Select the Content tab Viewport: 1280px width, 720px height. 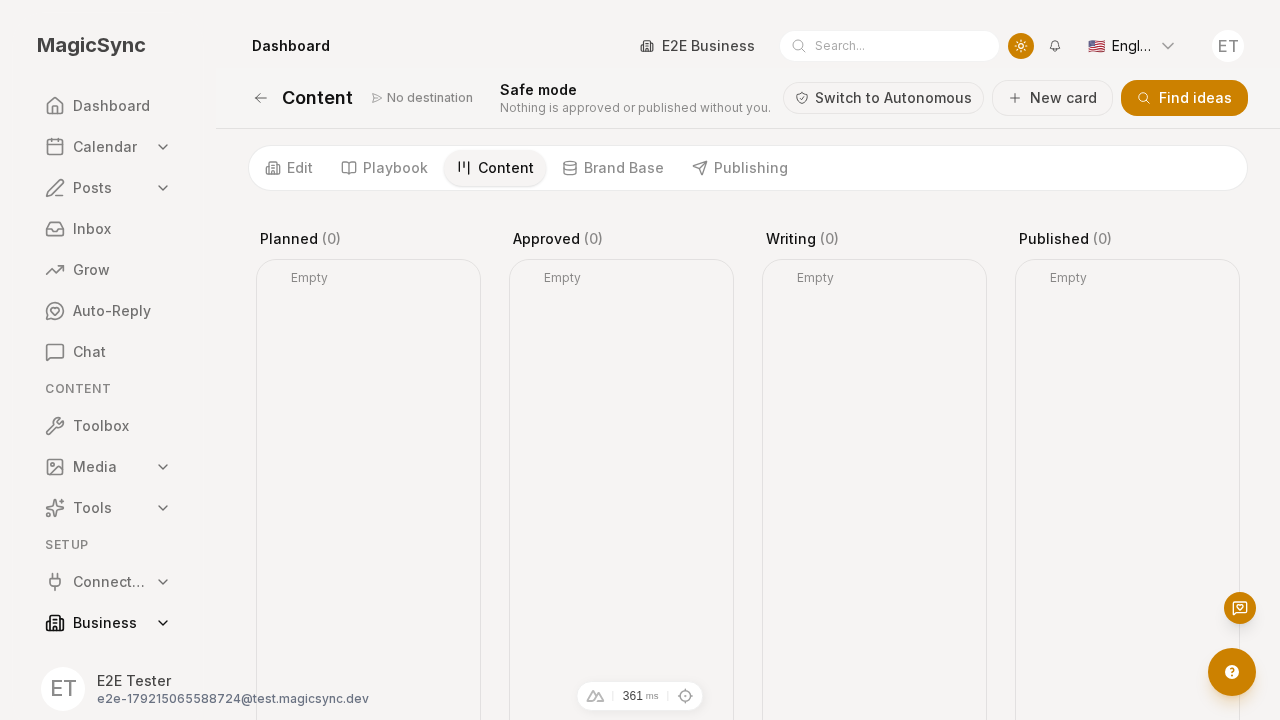tap(495, 168)
